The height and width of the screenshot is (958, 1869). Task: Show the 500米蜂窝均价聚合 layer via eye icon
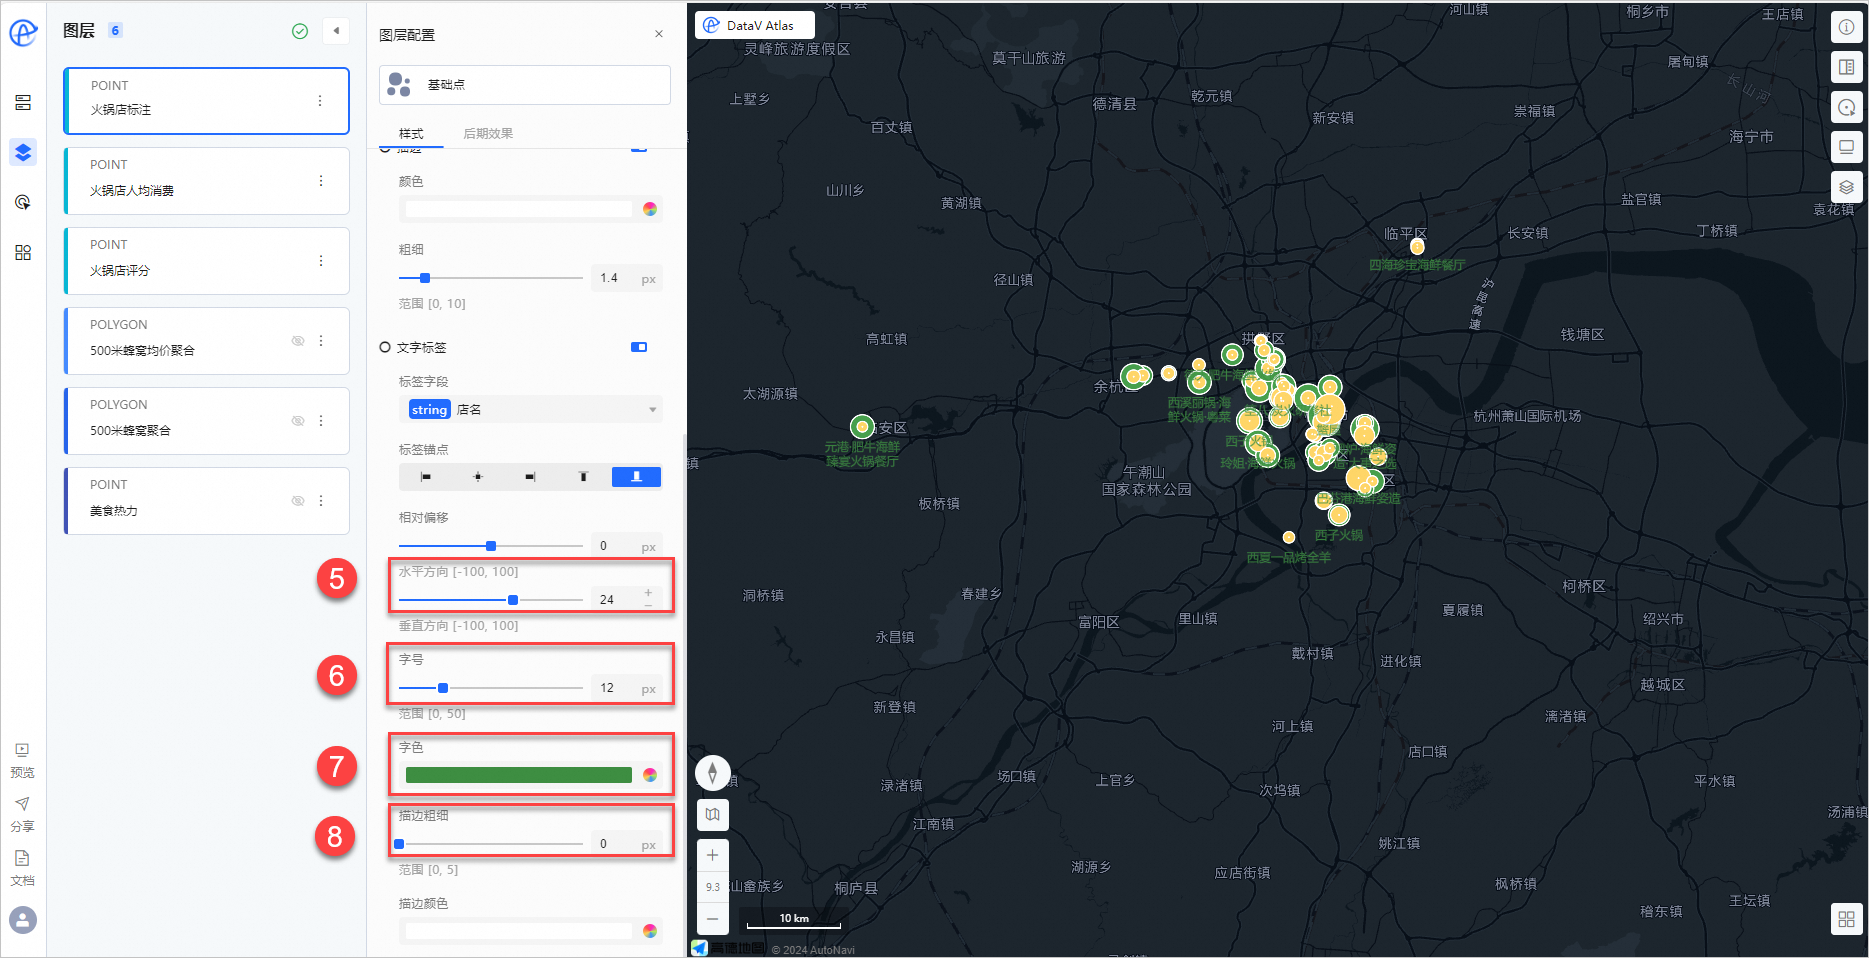coord(297,341)
